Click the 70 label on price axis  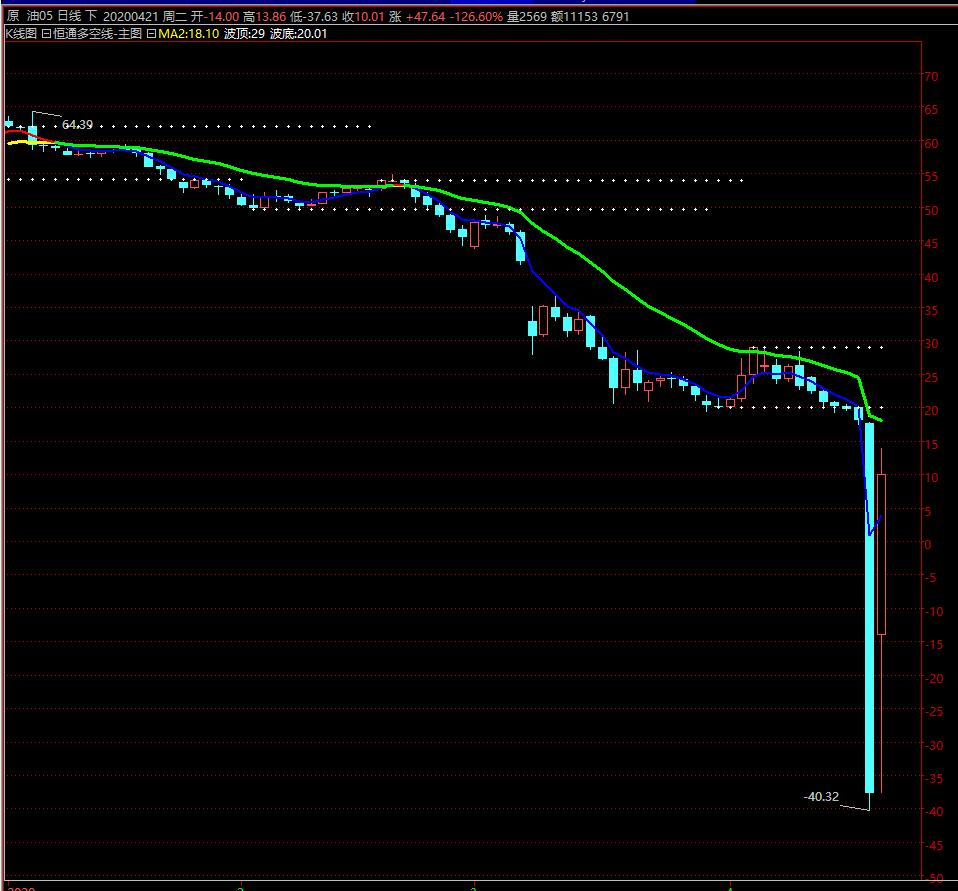pos(930,77)
